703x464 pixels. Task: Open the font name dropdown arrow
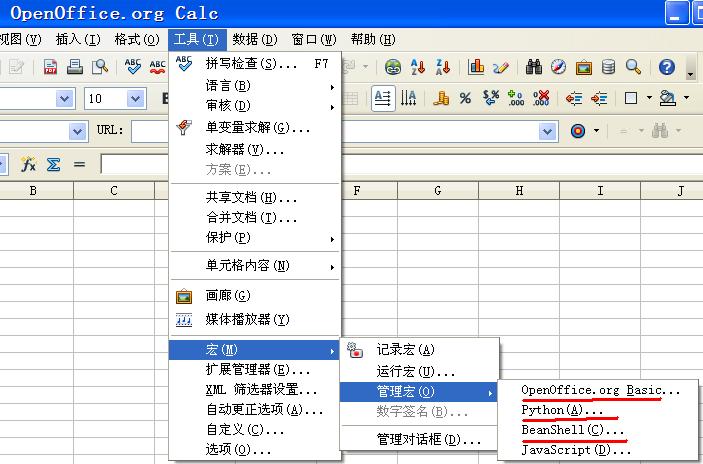pyautogui.click(x=65, y=98)
